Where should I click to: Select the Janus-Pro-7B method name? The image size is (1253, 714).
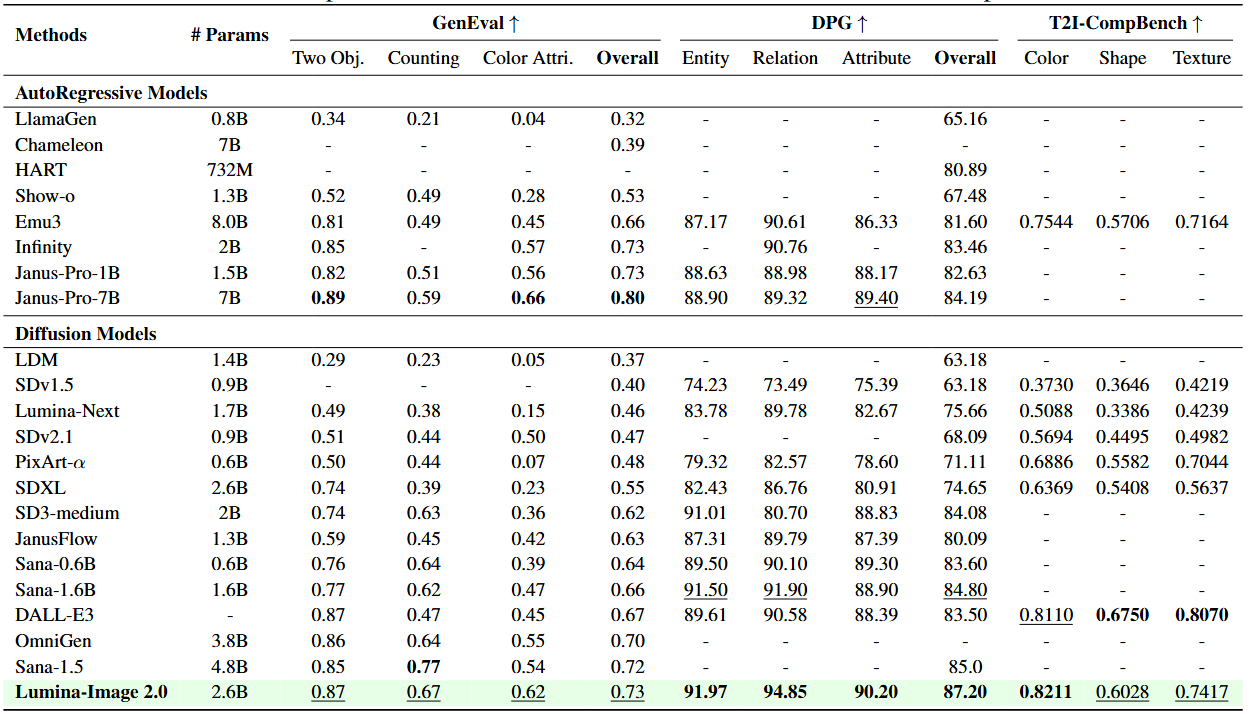click(x=67, y=297)
